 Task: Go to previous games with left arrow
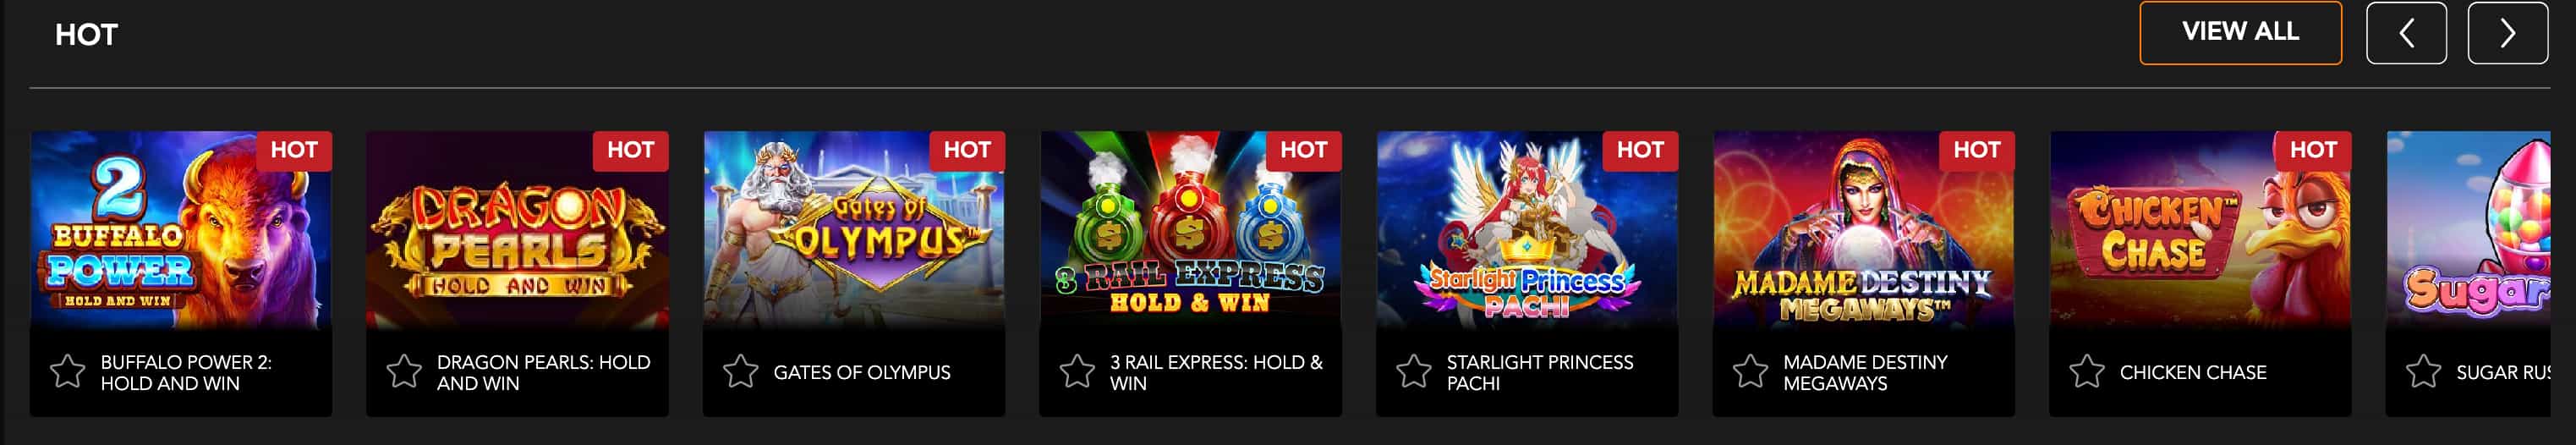click(2406, 33)
